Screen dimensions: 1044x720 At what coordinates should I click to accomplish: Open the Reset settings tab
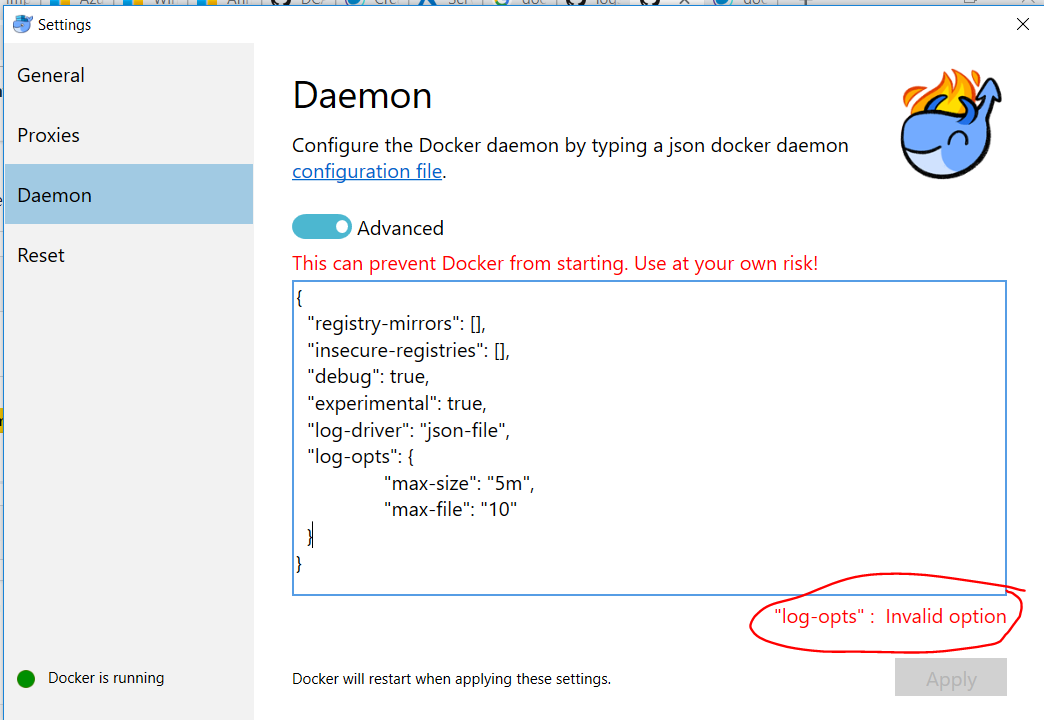click(x=129, y=255)
